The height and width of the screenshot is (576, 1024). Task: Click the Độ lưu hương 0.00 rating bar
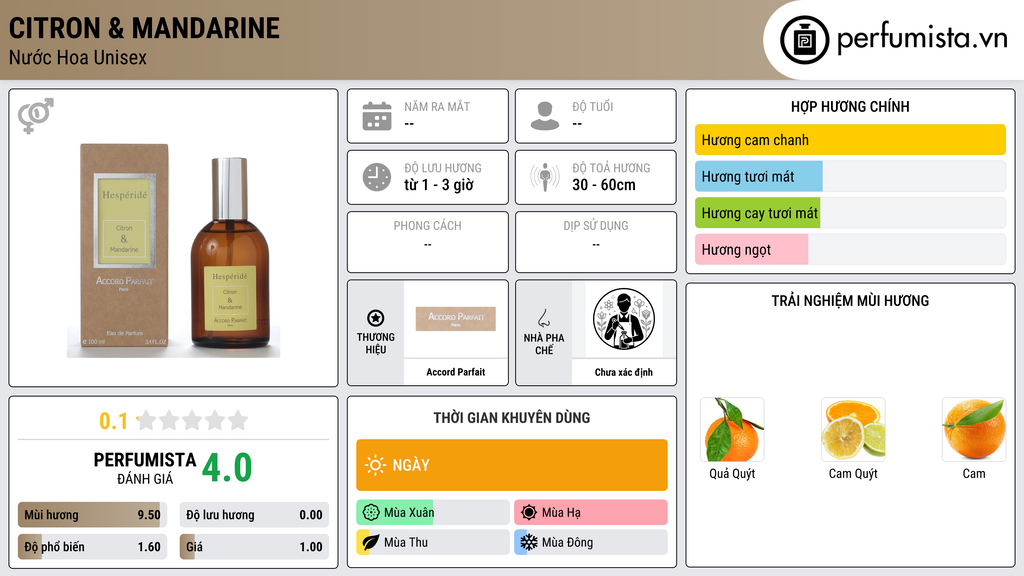pyautogui.click(x=254, y=515)
